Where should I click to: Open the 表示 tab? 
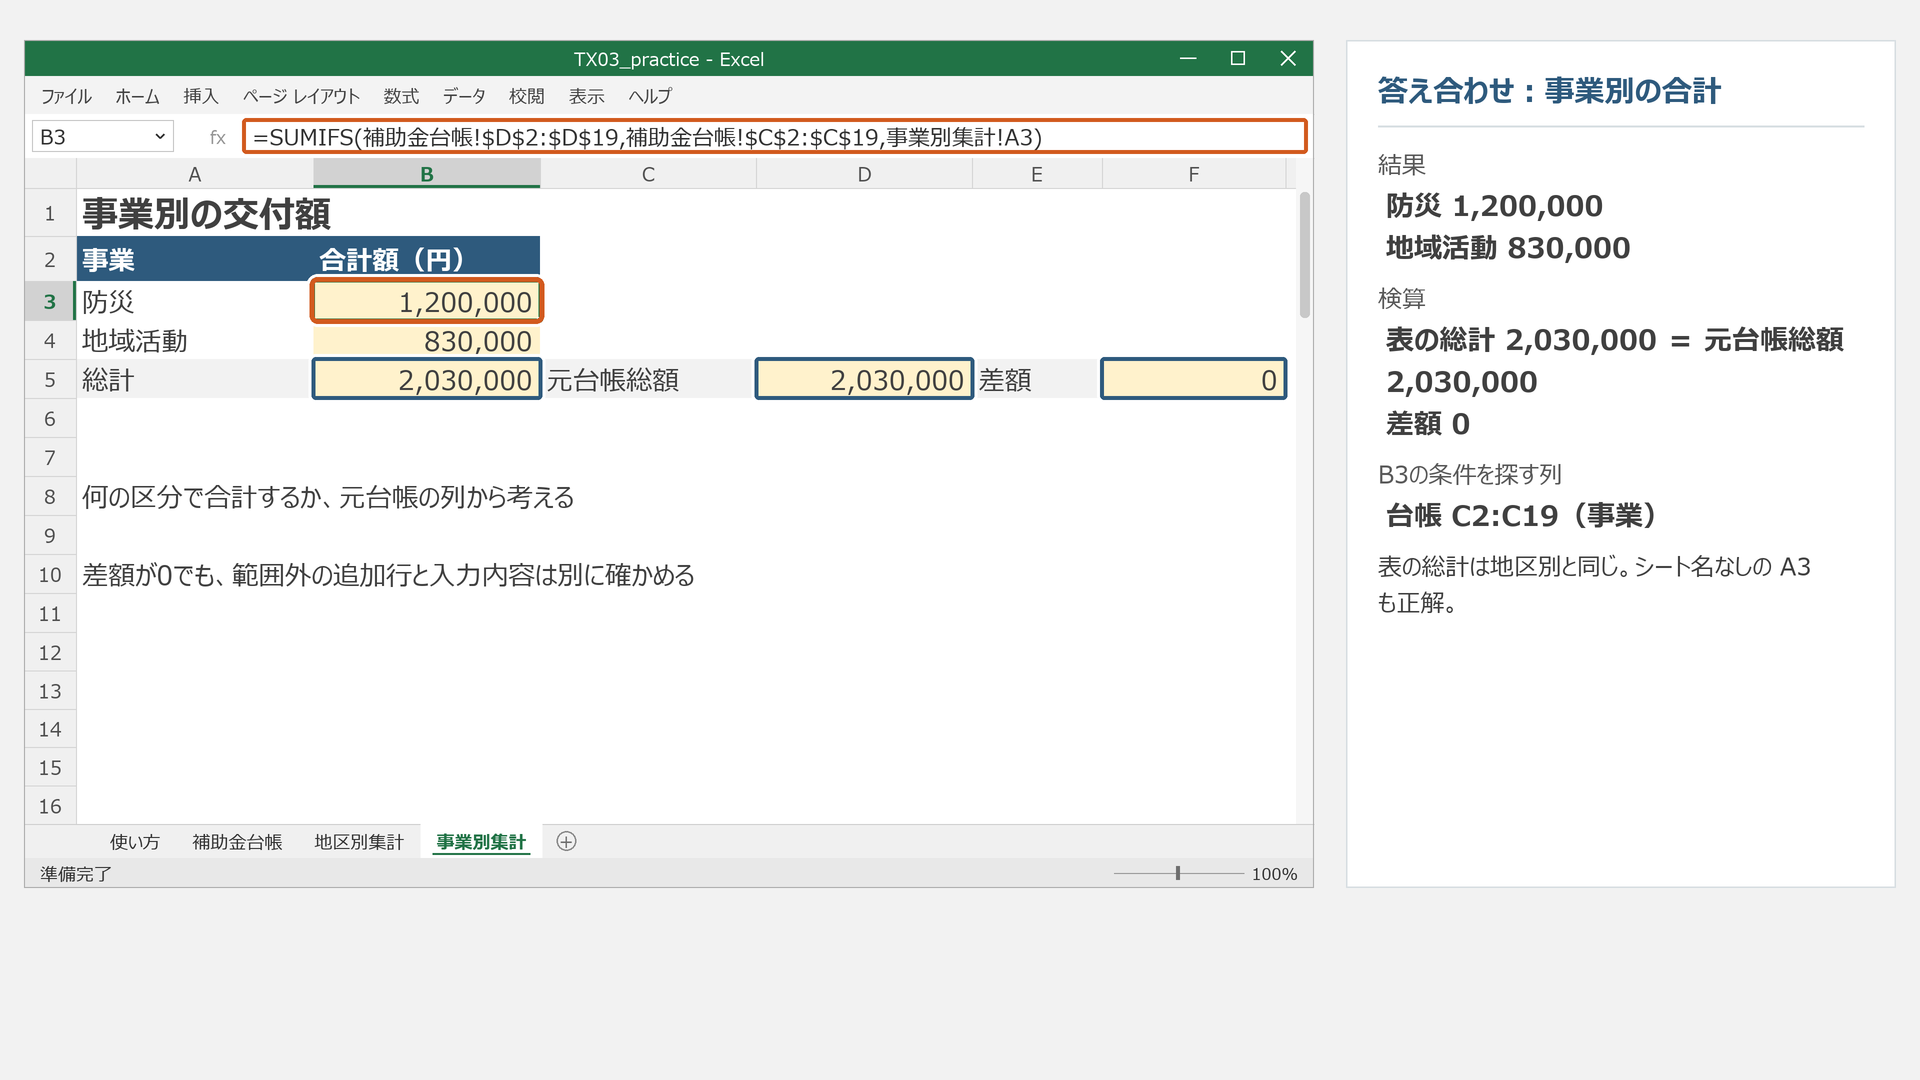(587, 96)
